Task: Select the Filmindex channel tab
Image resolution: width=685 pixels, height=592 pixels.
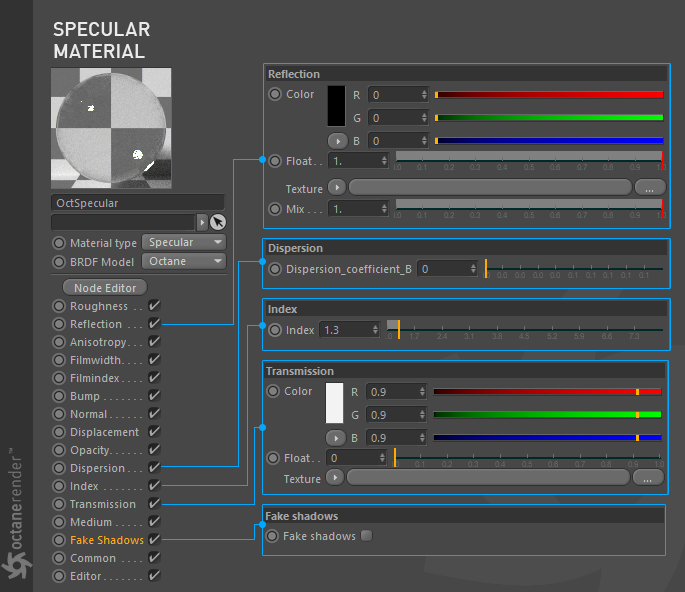Action: (95, 378)
